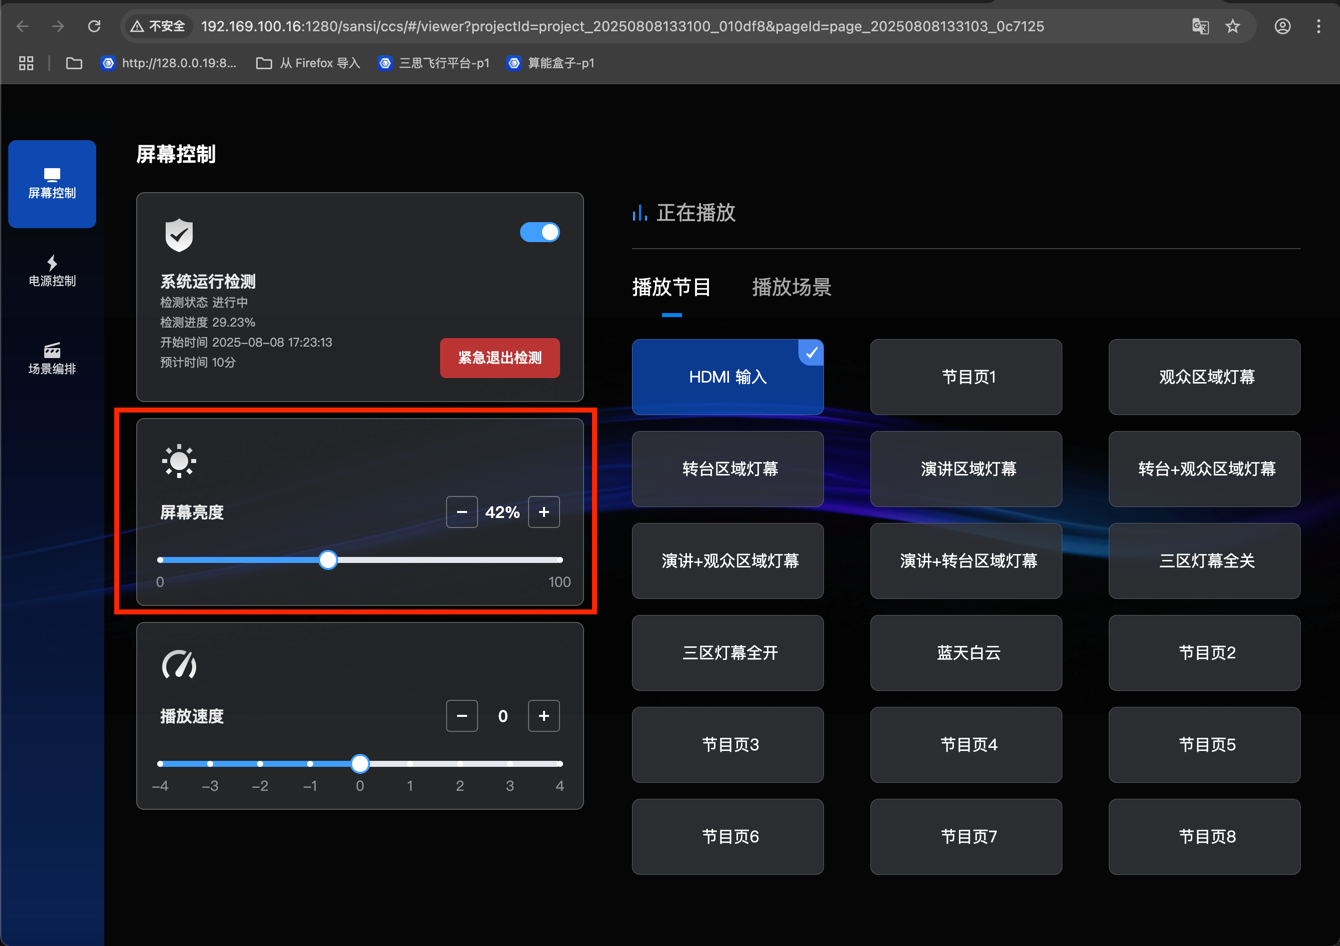The width and height of the screenshot is (1340, 946).
Task: Open the browser profile icon
Action: pyautogui.click(x=1282, y=26)
